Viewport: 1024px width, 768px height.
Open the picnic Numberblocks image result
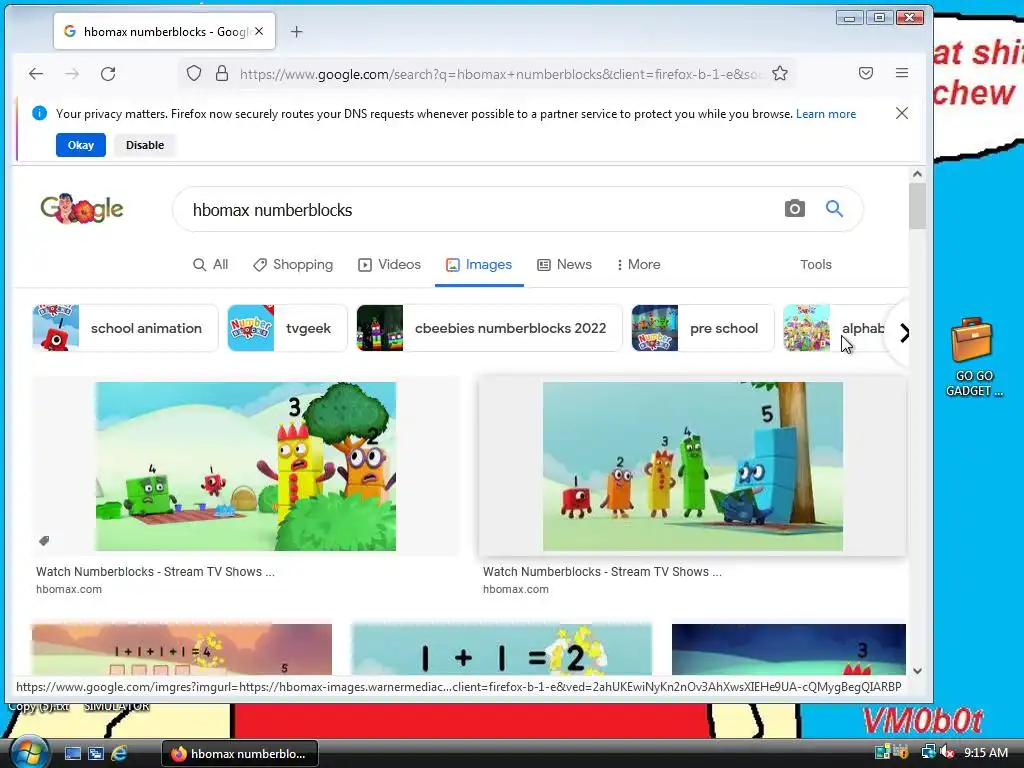(246, 466)
